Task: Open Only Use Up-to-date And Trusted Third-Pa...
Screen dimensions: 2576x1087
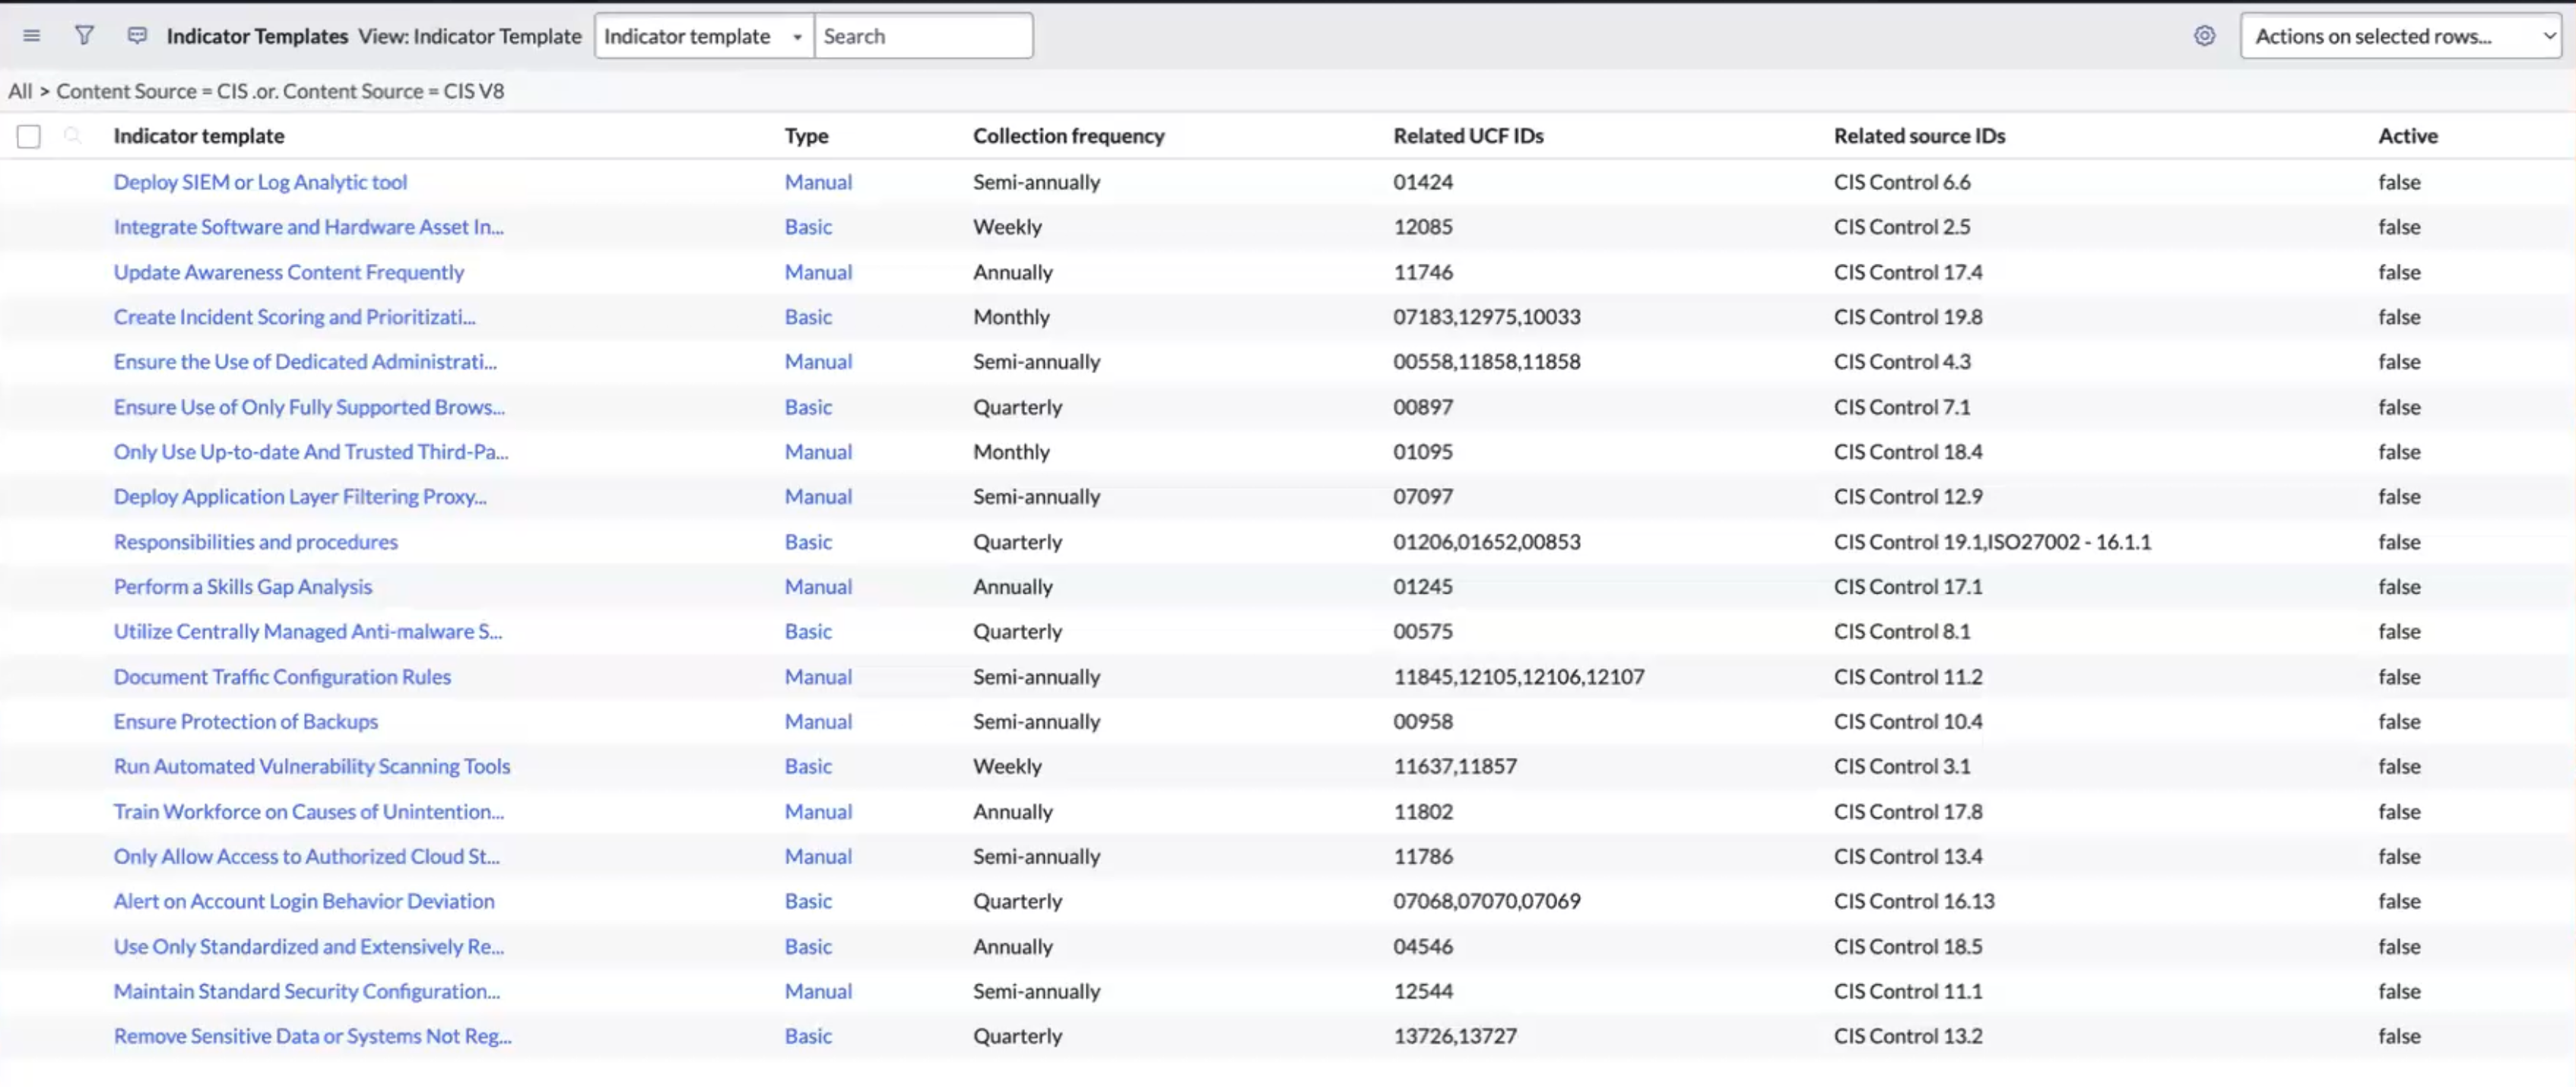Action: tap(310, 452)
